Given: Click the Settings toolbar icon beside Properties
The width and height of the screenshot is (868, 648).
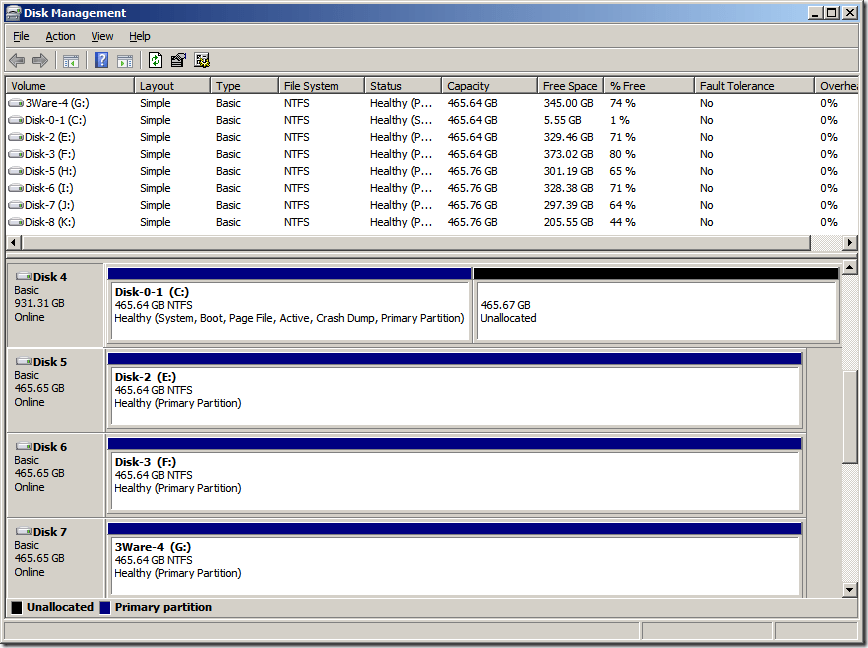Looking at the screenshot, I should pos(202,61).
